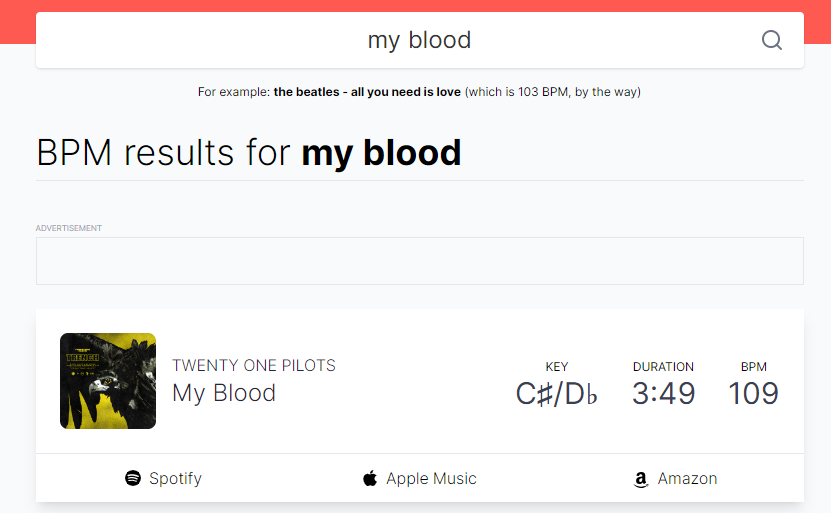Screen dimensions: 831x513
Task: Click the C♯/D♭ key value
Action: pyautogui.click(x=556, y=394)
